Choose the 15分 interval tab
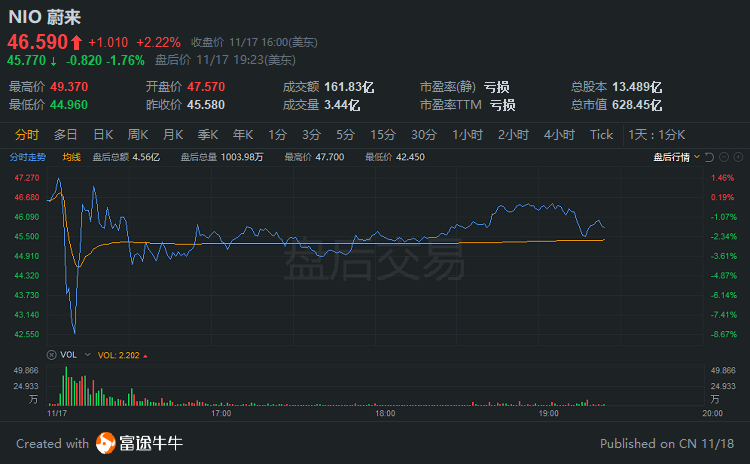 pos(383,135)
